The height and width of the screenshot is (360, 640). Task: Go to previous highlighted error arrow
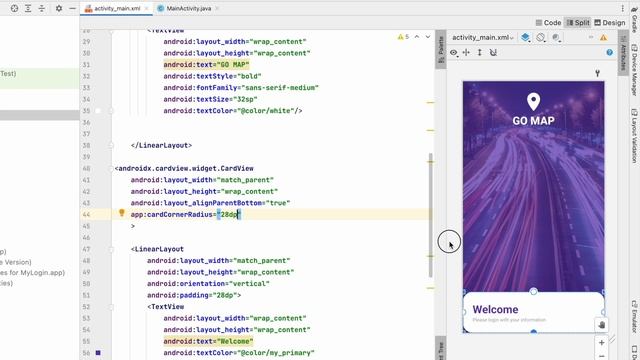point(417,37)
